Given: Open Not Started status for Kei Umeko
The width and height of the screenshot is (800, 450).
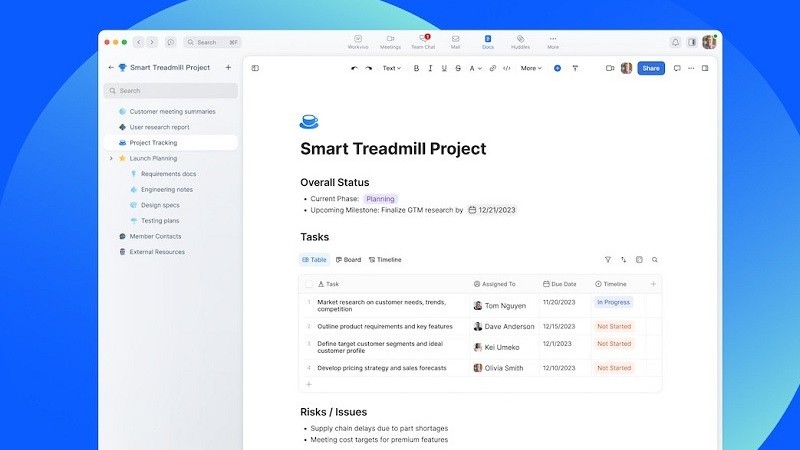Looking at the screenshot, I should click(614, 344).
